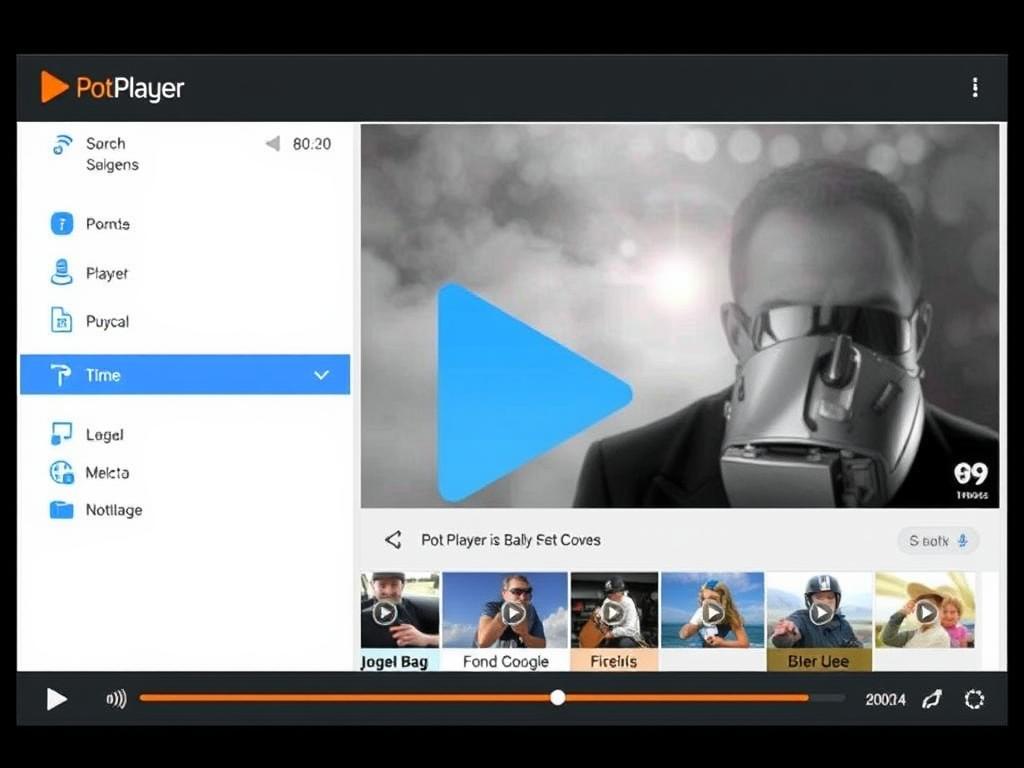
Task: Click the large blue play button on video
Action: [x=533, y=393]
